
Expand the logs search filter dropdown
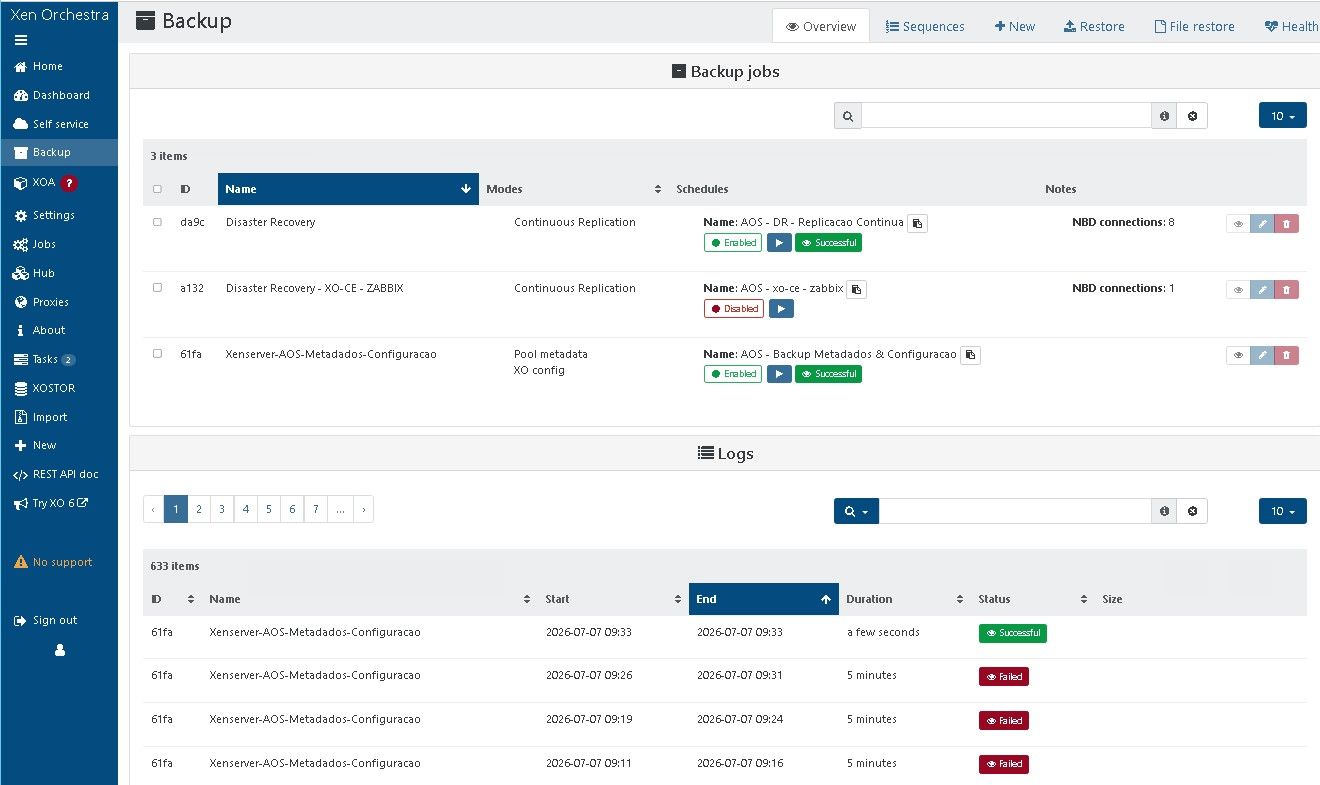point(856,511)
